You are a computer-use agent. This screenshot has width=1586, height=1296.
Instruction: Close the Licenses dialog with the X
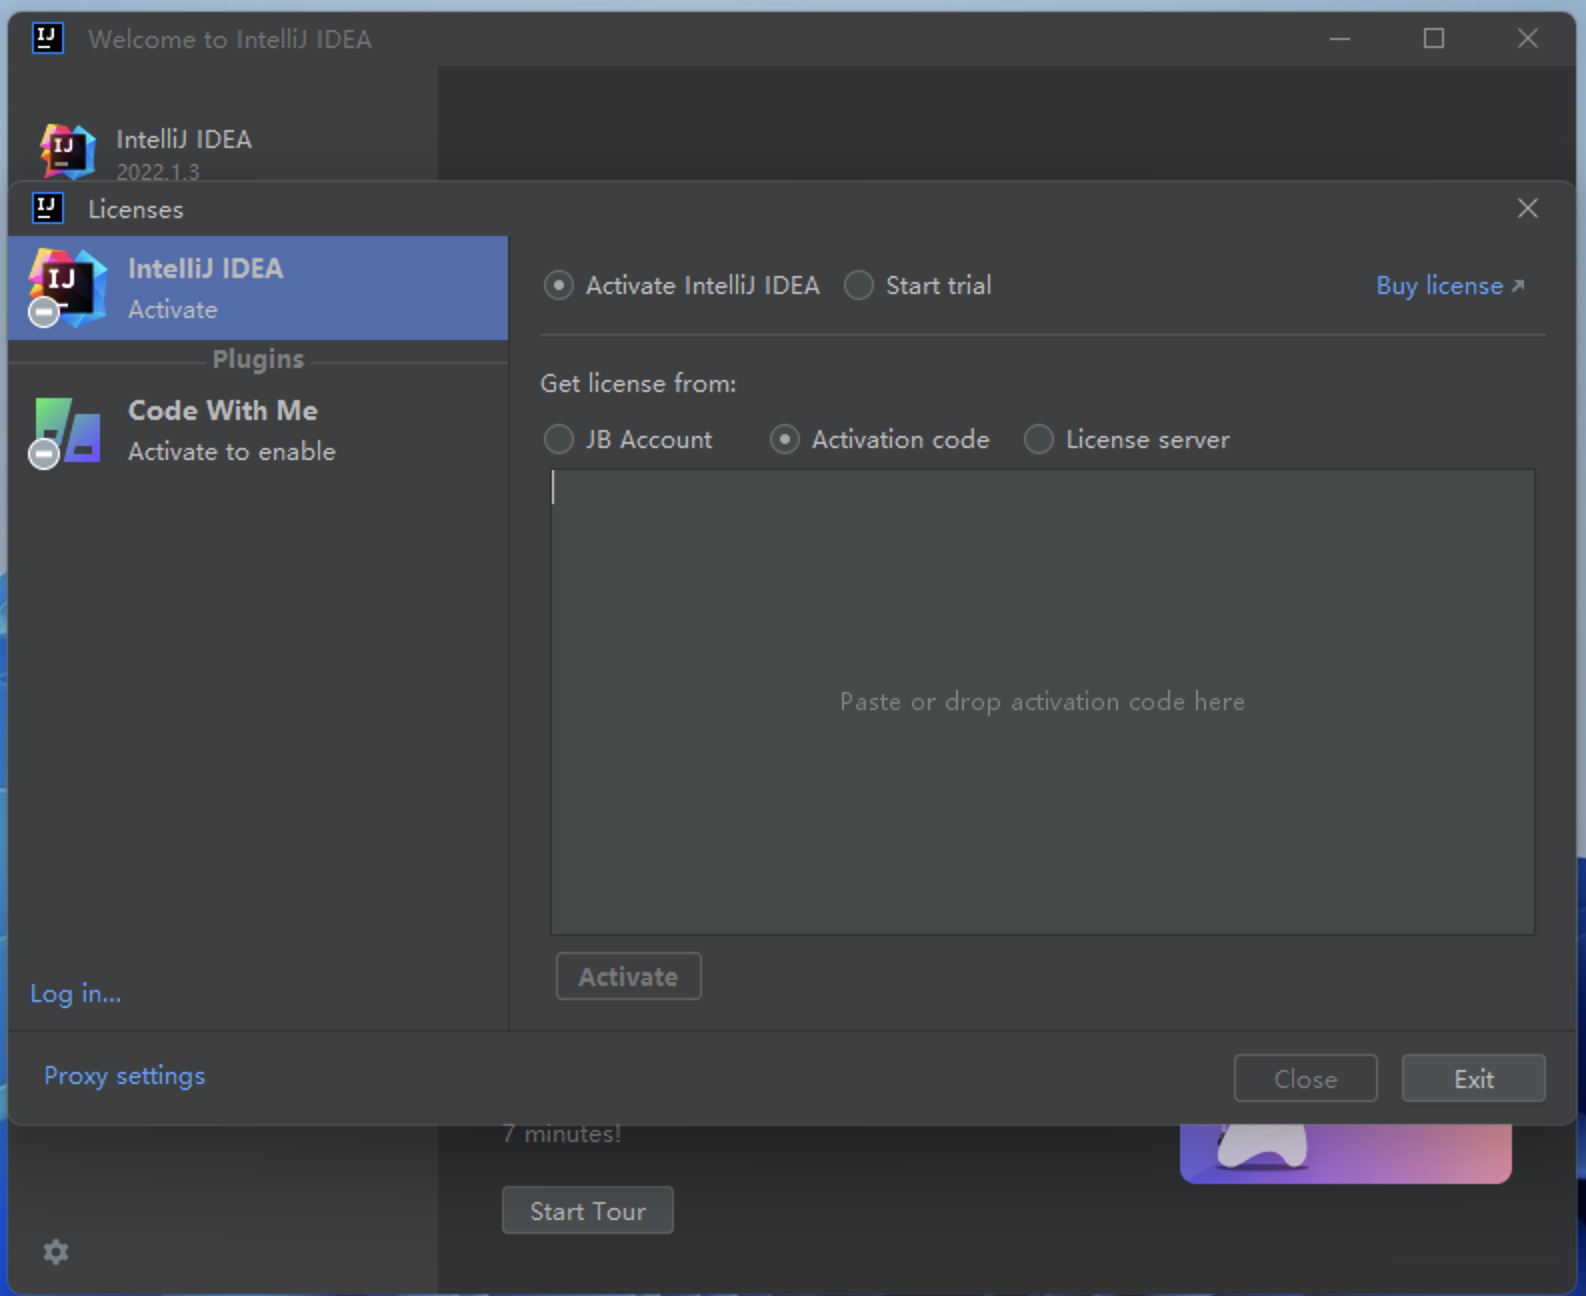click(1527, 208)
